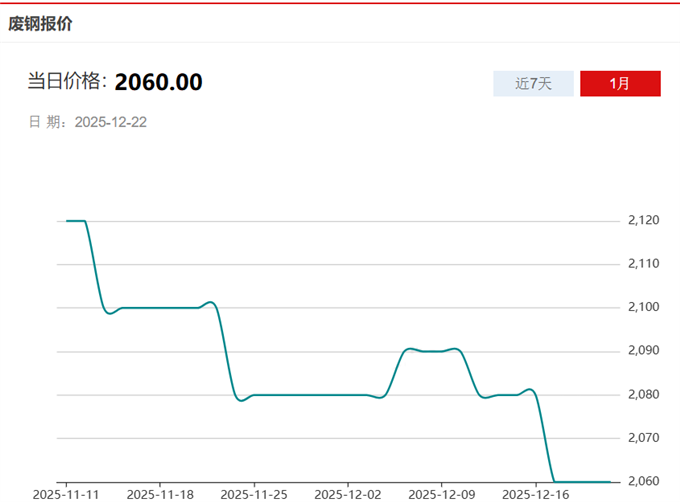Screen dimensions: 680x502
Task: Click the 2,120 y-axis label
Action: [643, 220]
